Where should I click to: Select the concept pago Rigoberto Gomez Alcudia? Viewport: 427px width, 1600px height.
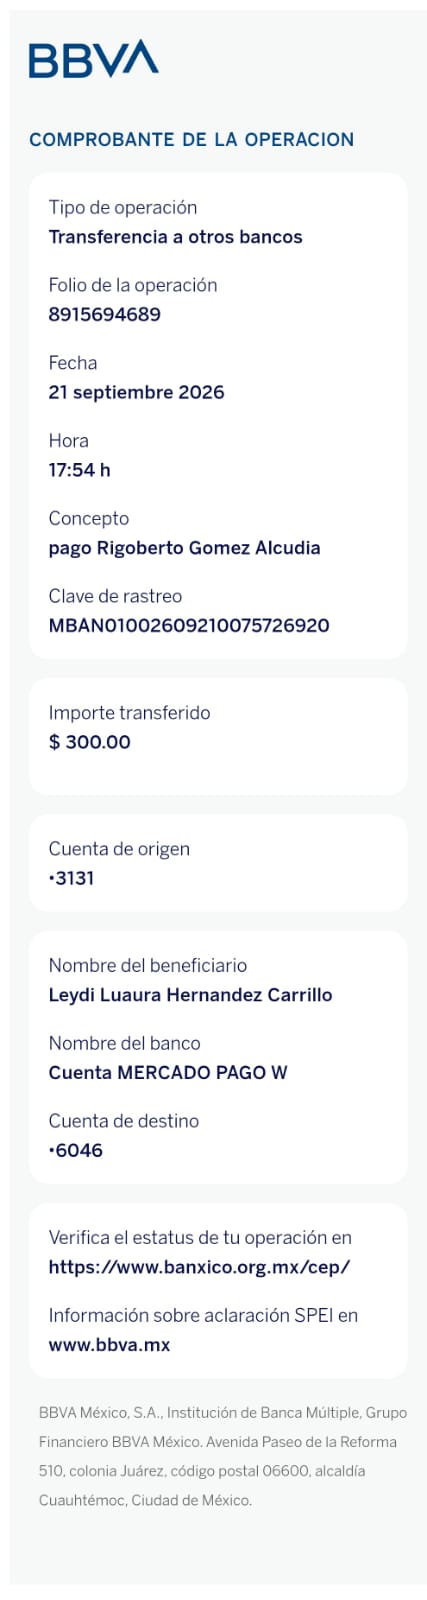coord(184,548)
